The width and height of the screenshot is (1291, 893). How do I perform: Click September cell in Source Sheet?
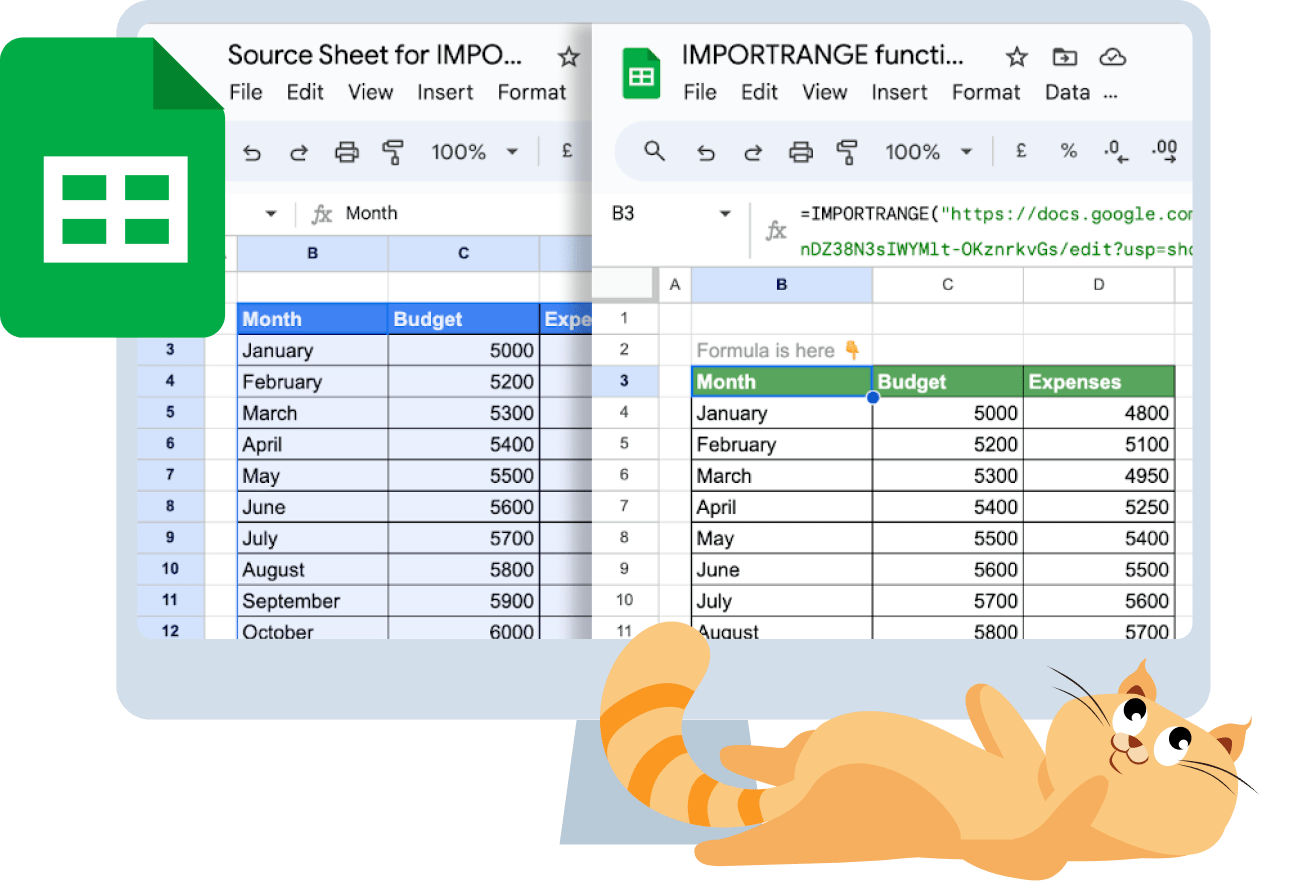312,601
